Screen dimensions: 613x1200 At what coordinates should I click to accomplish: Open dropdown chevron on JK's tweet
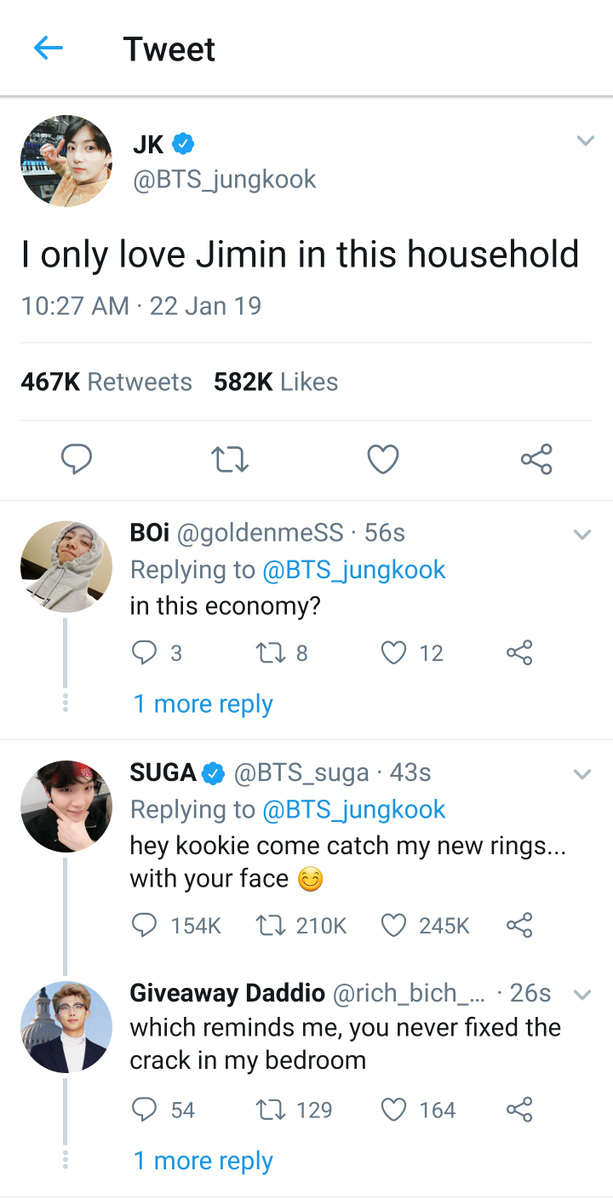(585, 142)
